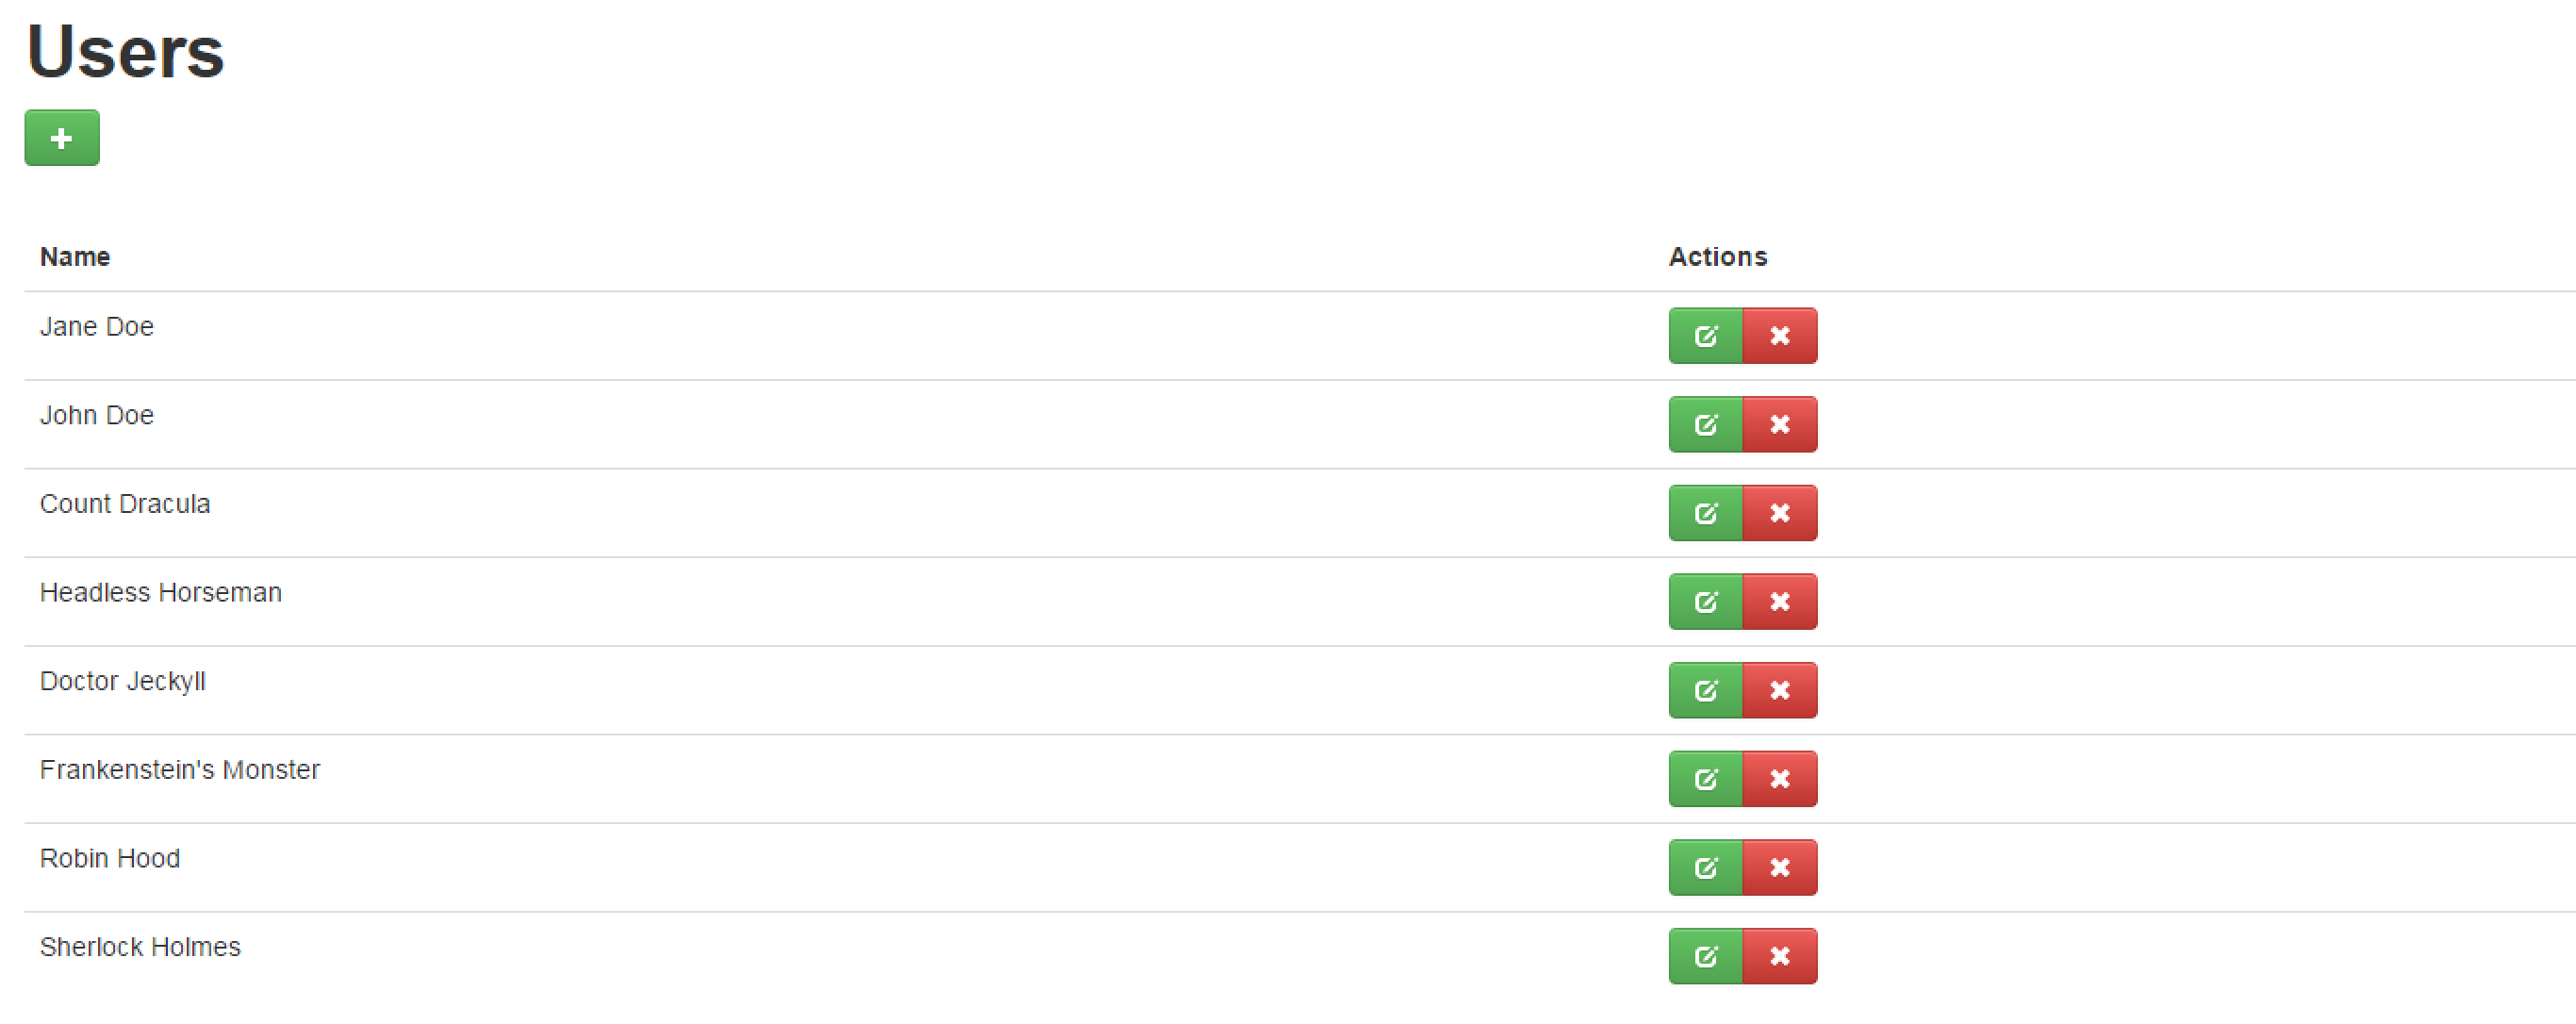
Task: Click the Name column header
Action: [x=75, y=257]
